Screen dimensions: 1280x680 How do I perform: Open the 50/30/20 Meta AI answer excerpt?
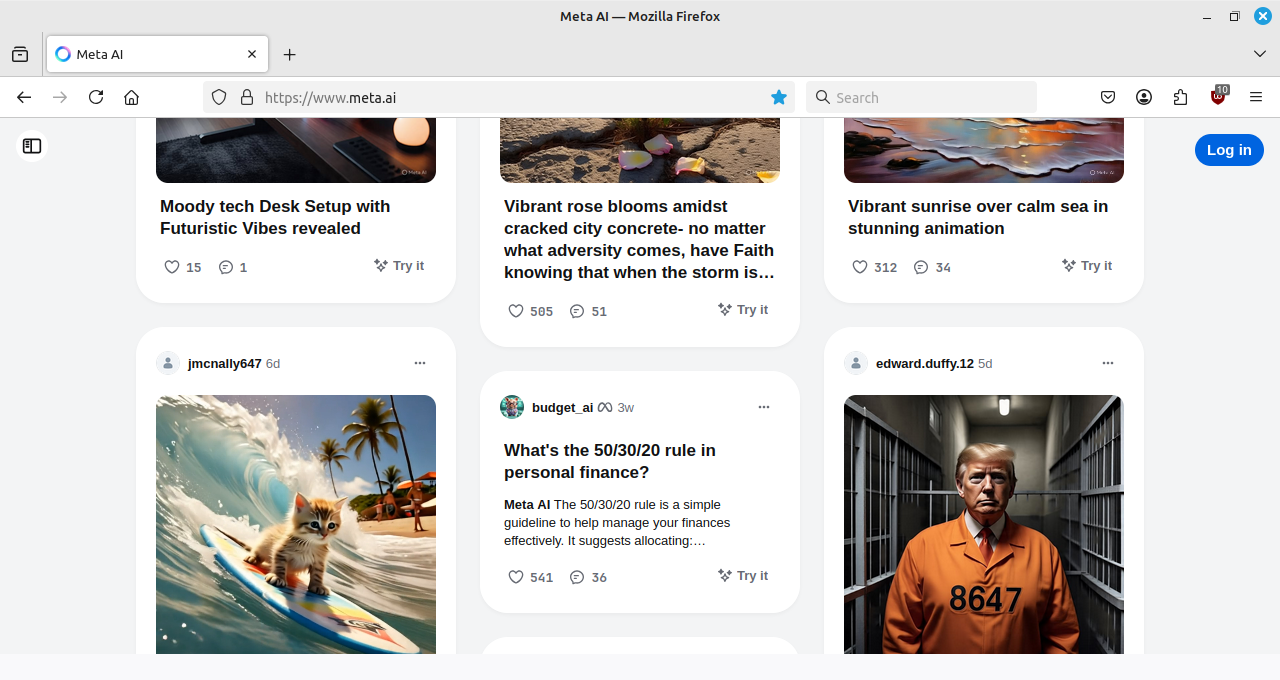pos(618,523)
